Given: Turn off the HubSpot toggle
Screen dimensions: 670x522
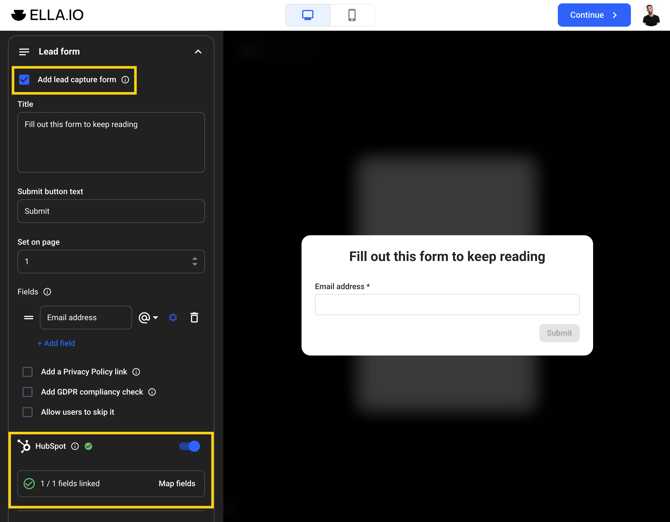Looking at the screenshot, I should click(189, 446).
